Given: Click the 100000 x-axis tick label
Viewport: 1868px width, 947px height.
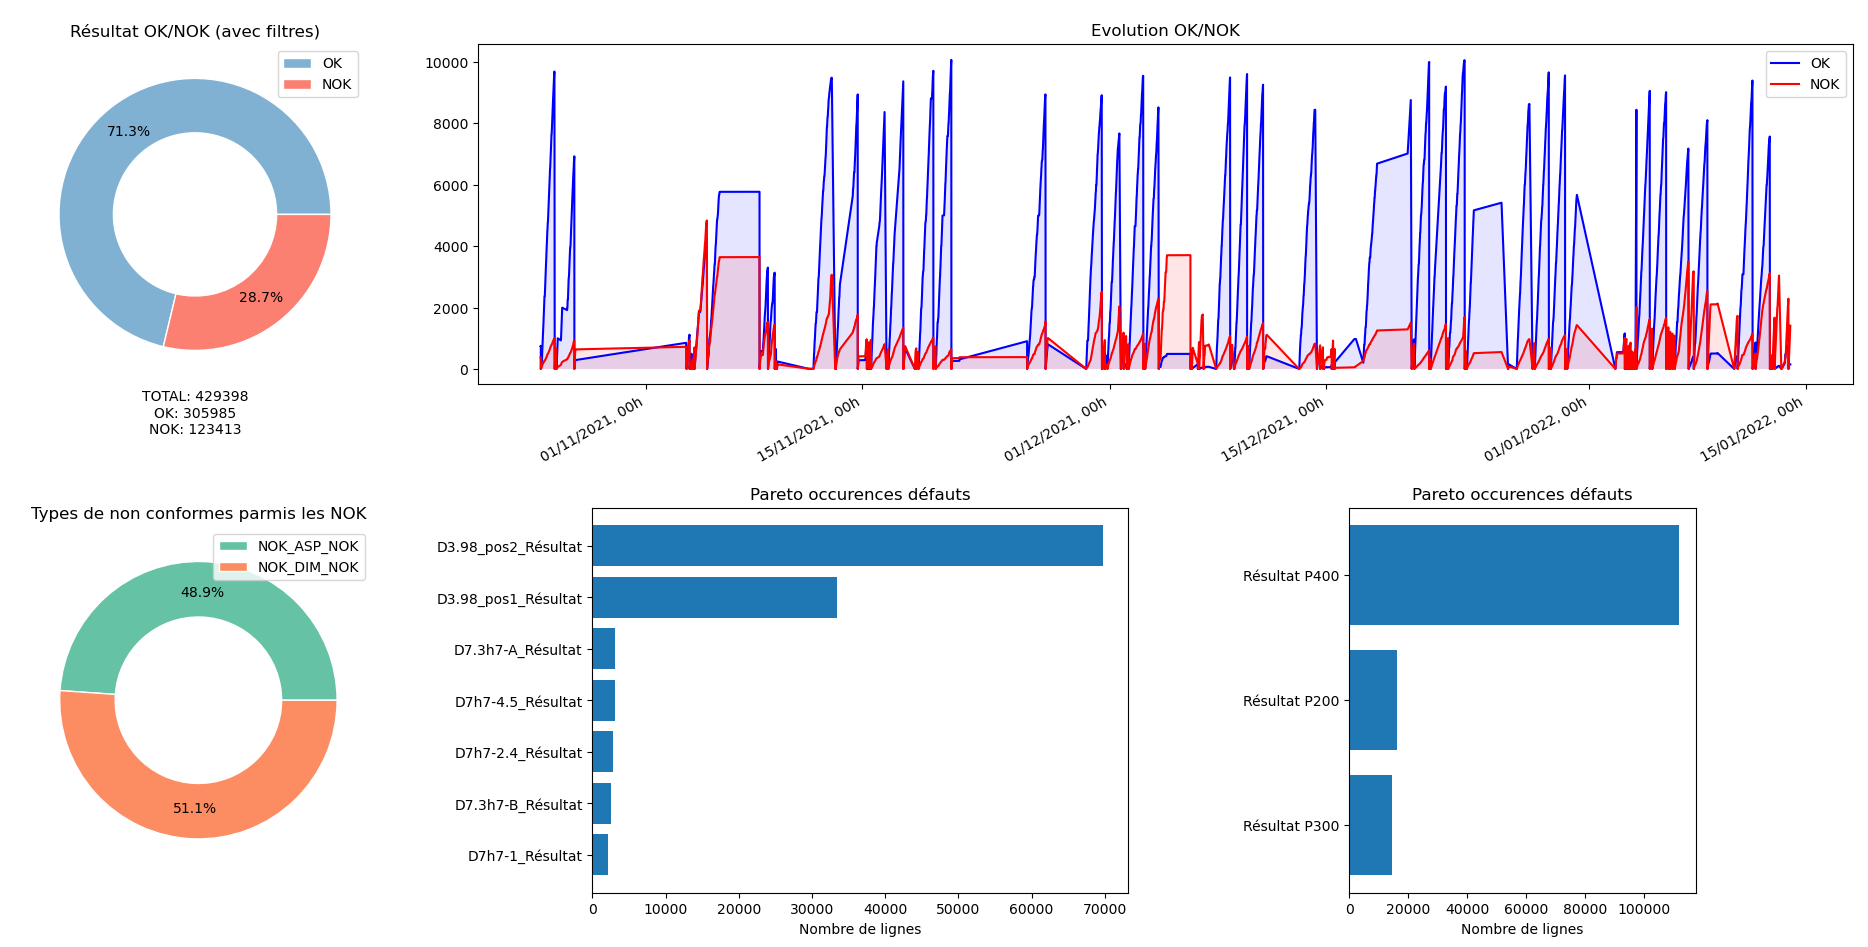Looking at the screenshot, I should pos(1644,909).
